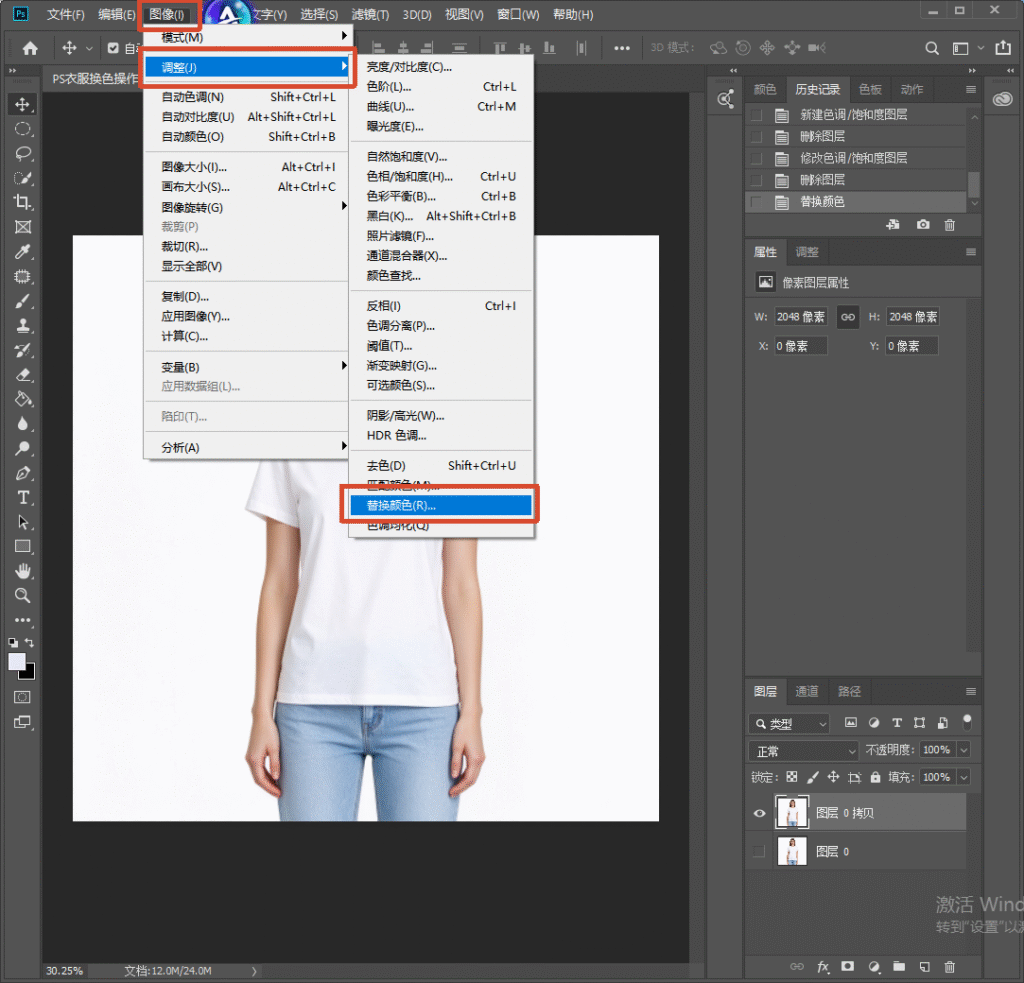Open the 文件(F) menu
This screenshot has width=1024, height=983.
pyautogui.click(x=65, y=14)
